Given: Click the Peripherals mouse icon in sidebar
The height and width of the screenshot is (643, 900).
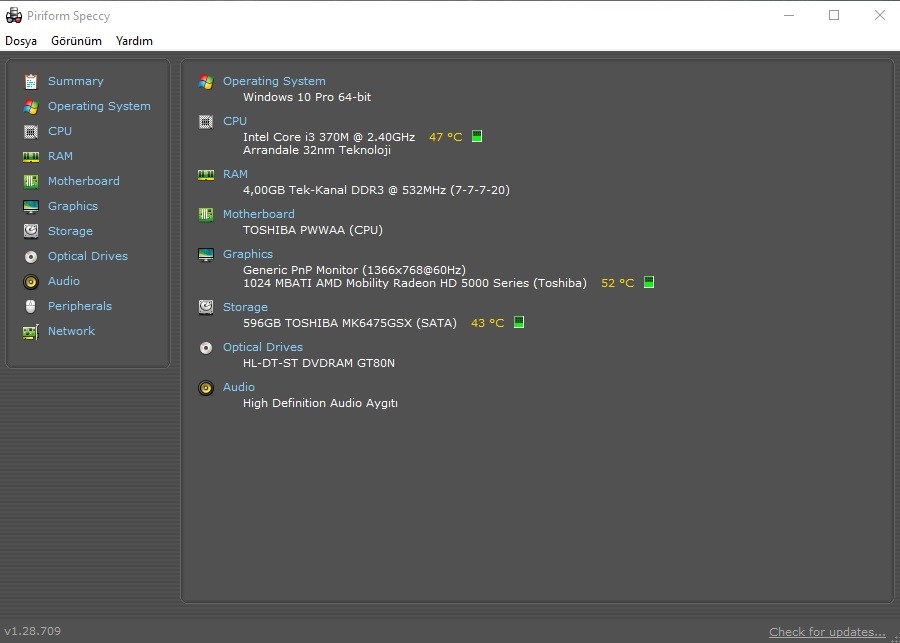Looking at the screenshot, I should 30,307.
